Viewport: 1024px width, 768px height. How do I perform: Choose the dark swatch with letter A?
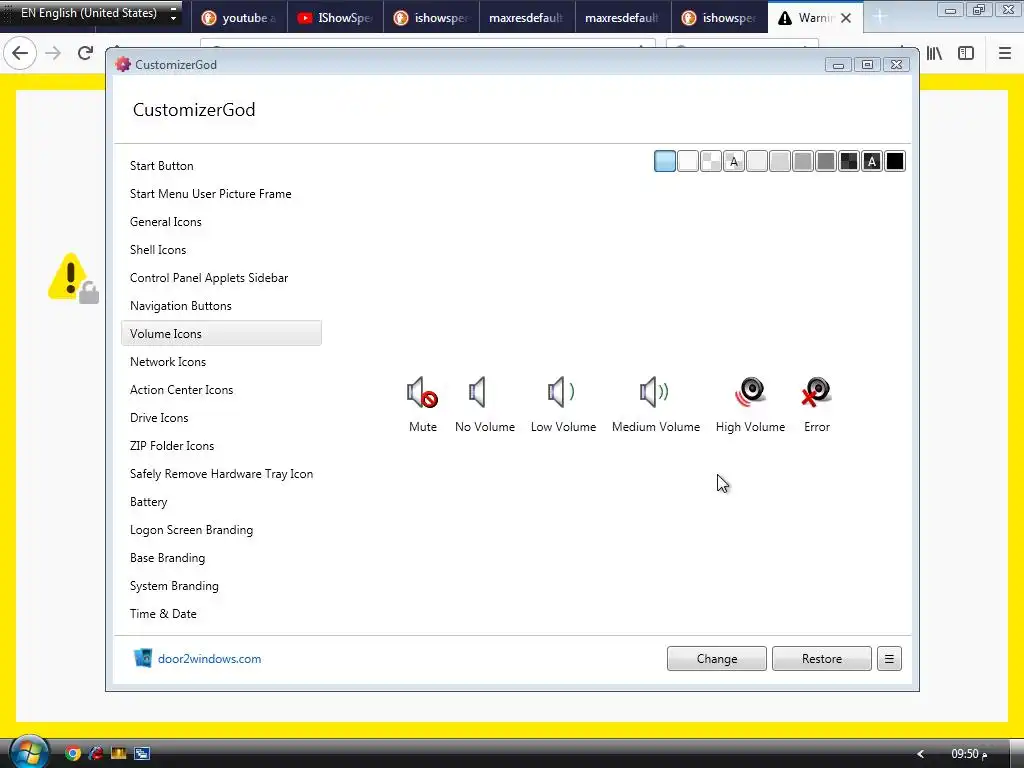click(x=872, y=161)
